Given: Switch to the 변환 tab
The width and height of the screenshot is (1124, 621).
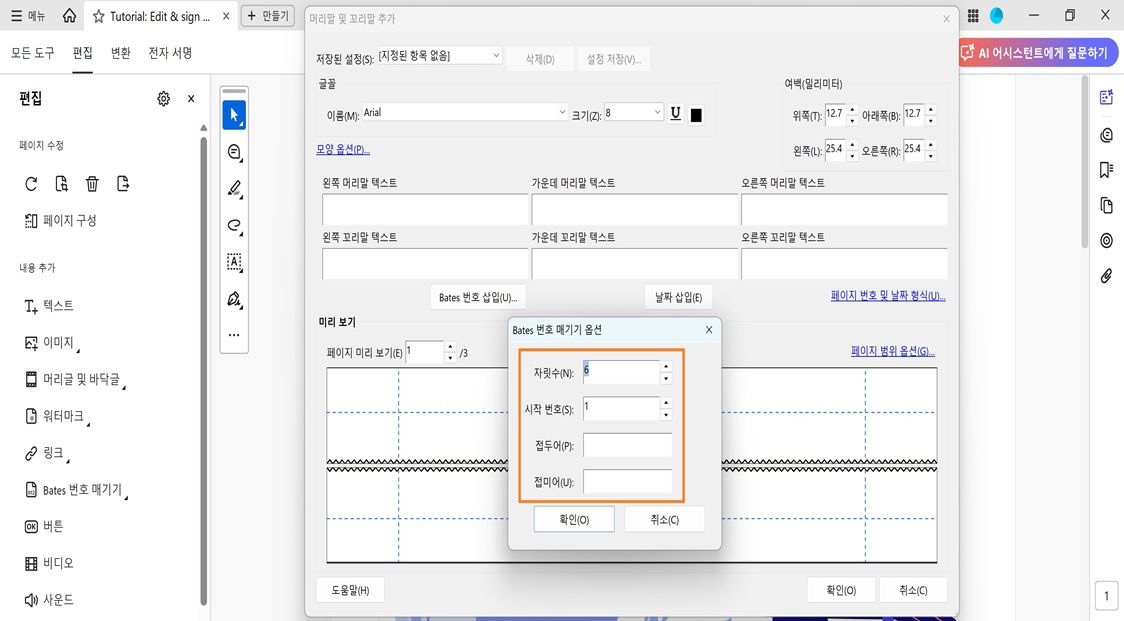Looking at the screenshot, I should click(120, 53).
